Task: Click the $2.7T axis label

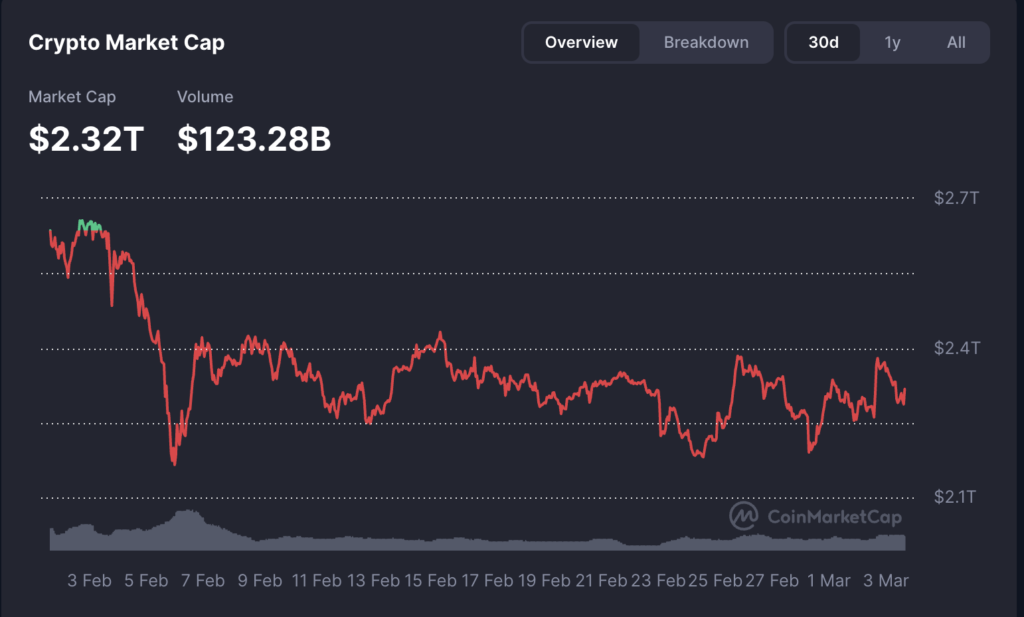Action: click(956, 198)
